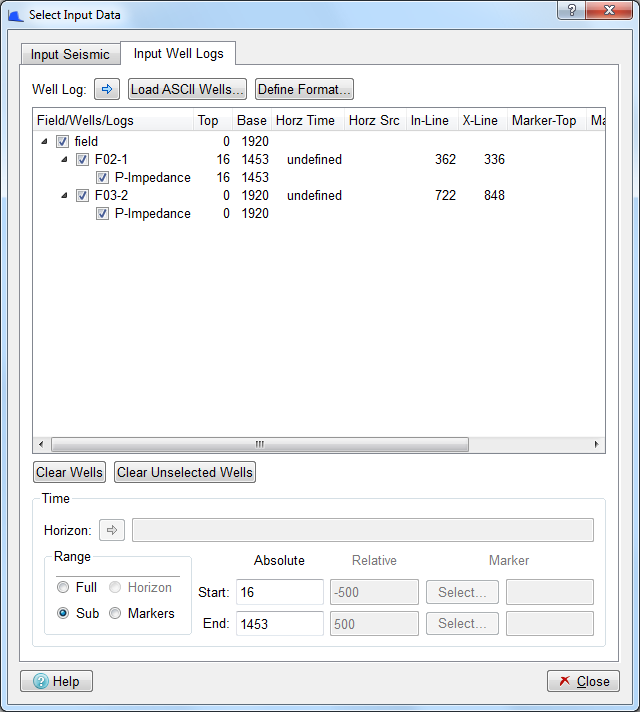Click the Relative Start field showing -500
This screenshot has height=712, width=643.
pos(374,592)
